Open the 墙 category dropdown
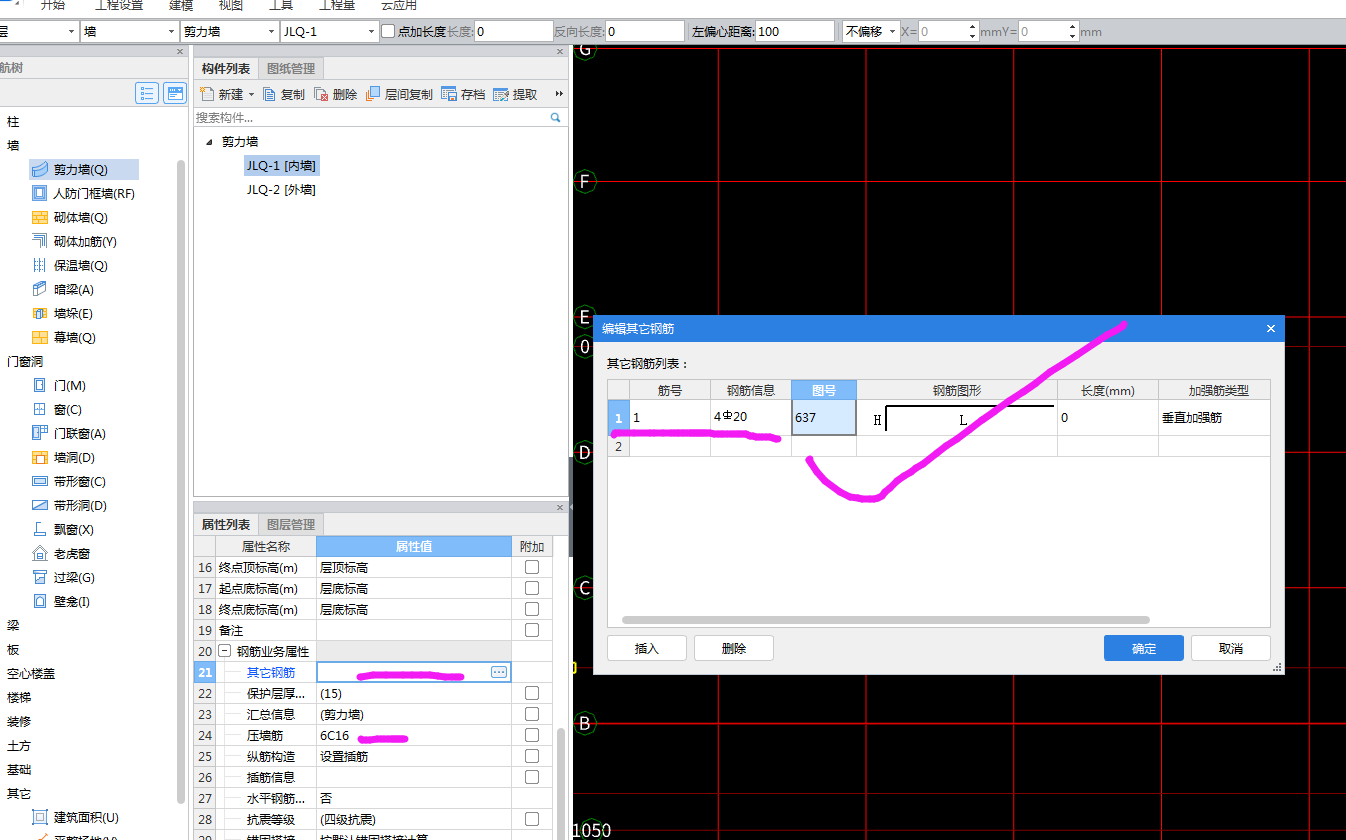The image size is (1346, 840). (x=170, y=31)
